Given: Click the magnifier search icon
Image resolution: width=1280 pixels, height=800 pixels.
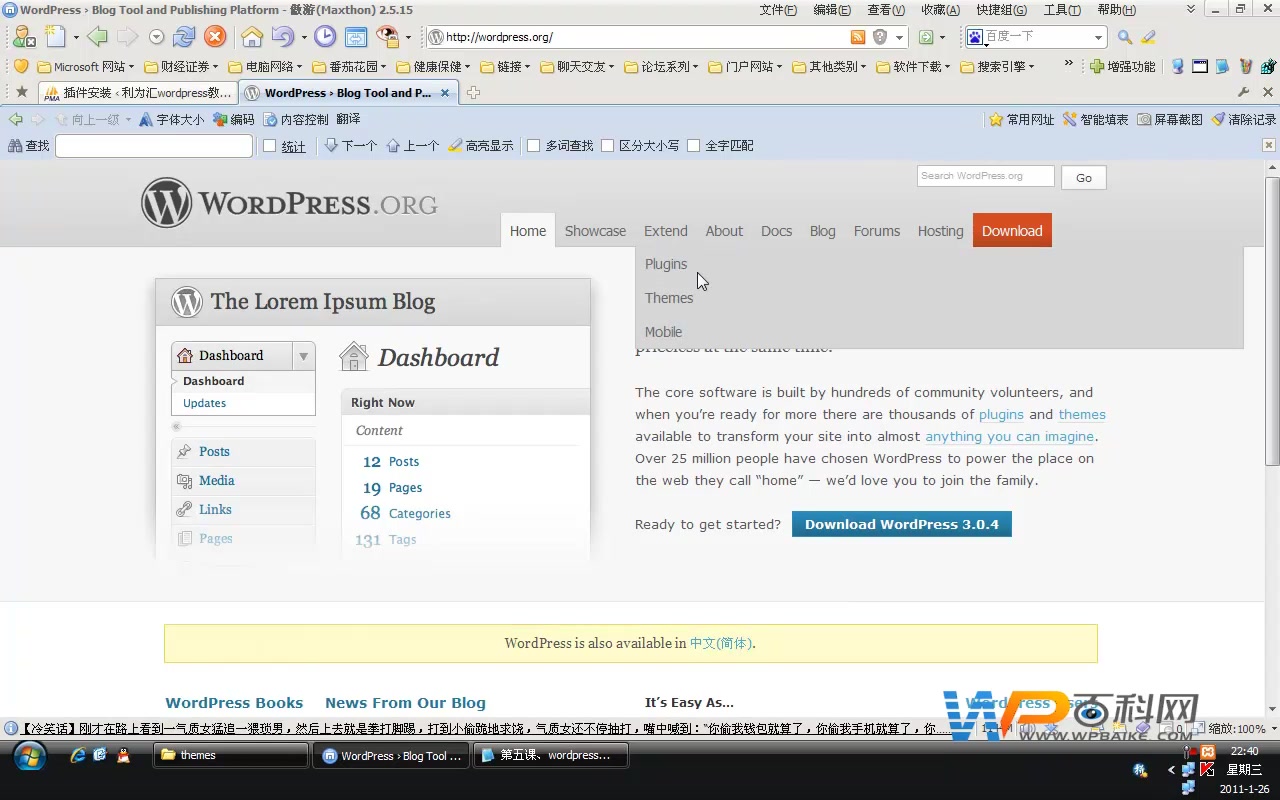Looking at the screenshot, I should tap(1125, 37).
